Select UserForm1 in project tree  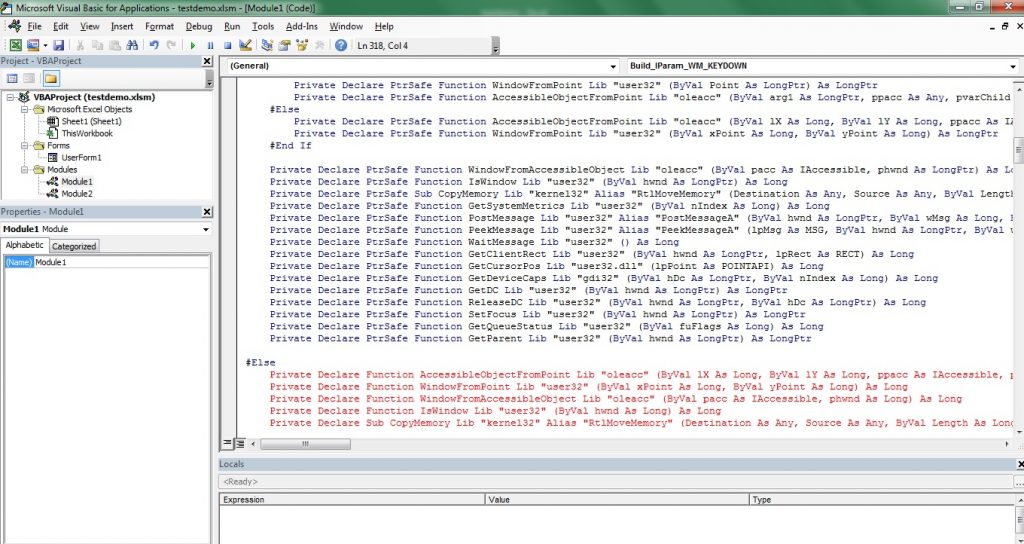pyautogui.click(x=82, y=157)
